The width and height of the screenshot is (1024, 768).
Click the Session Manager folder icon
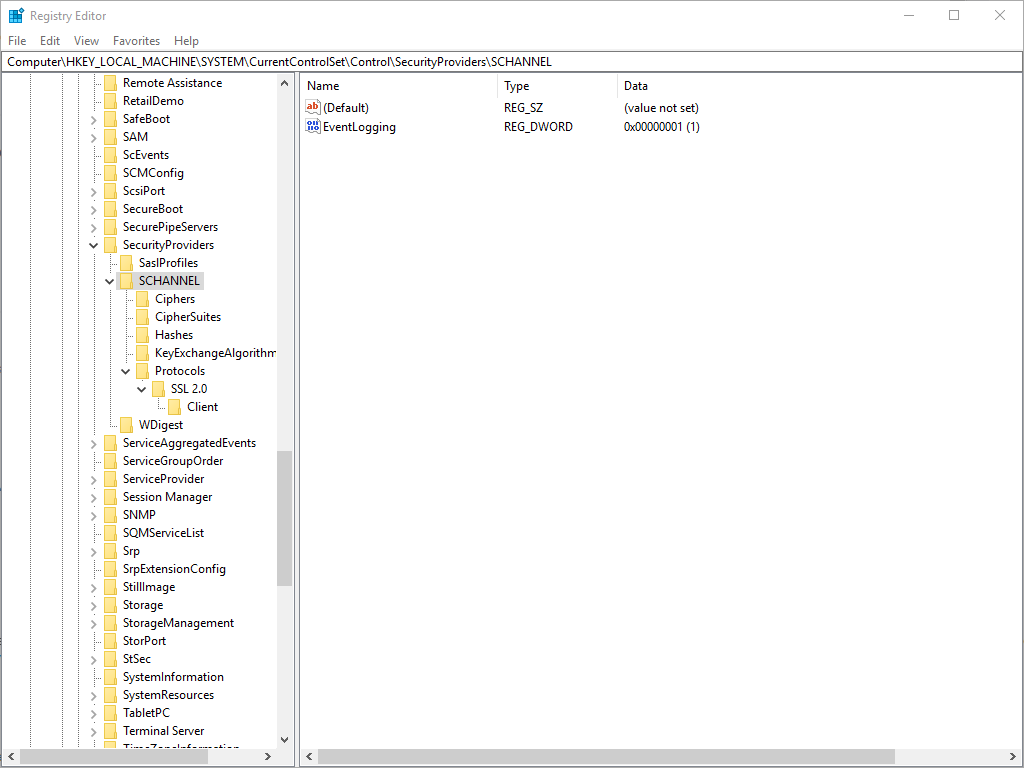coord(110,497)
